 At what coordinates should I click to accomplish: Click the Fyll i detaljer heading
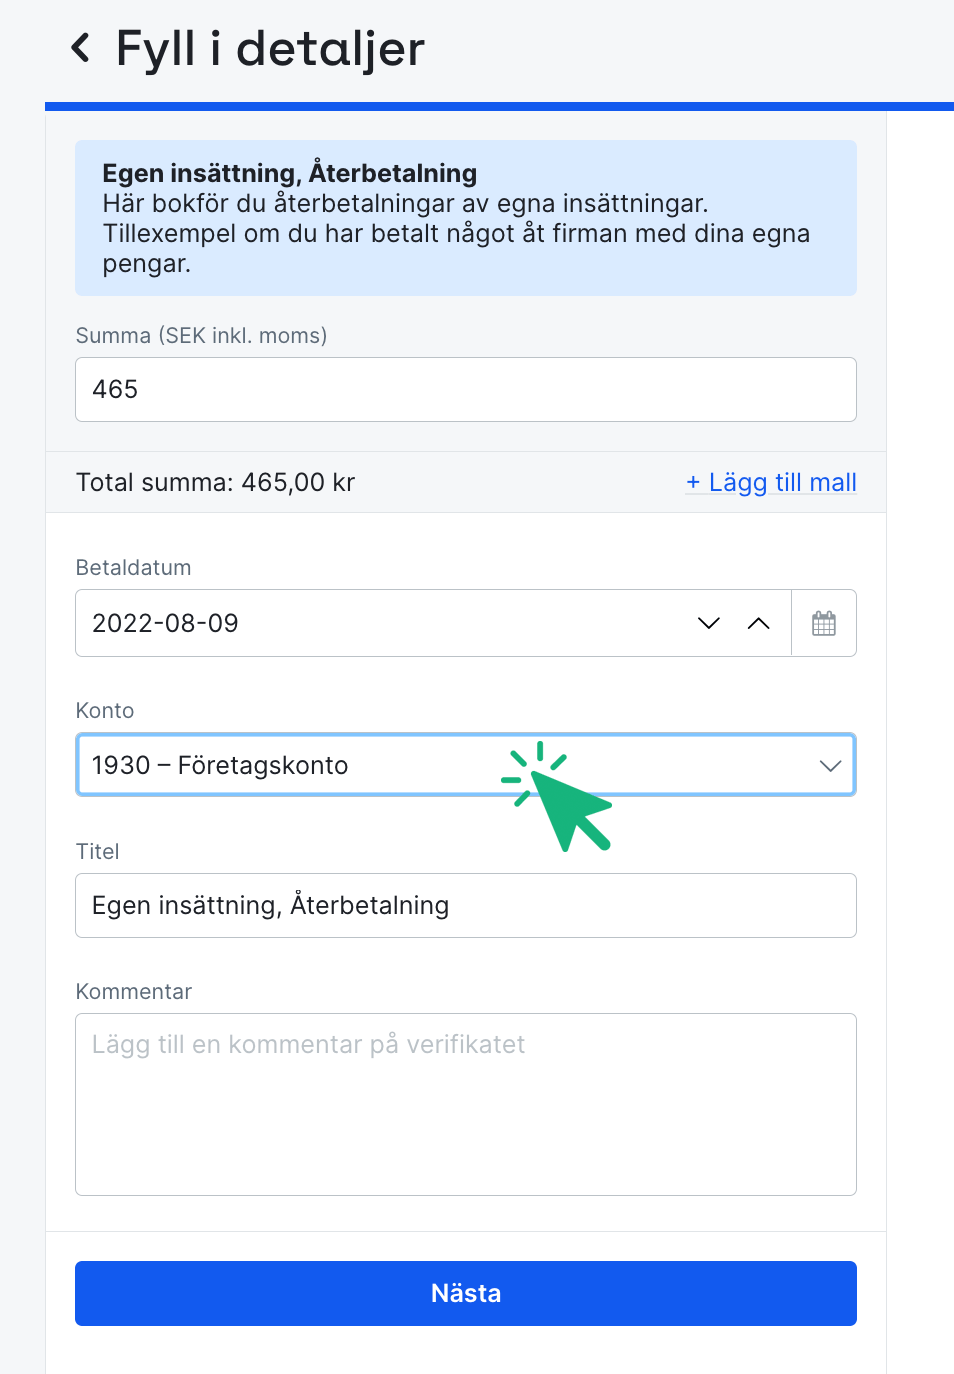pyautogui.click(x=270, y=48)
